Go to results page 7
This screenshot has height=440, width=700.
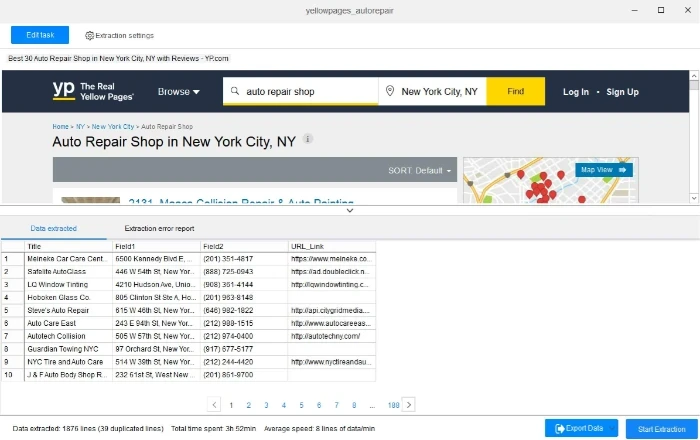pos(336,405)
